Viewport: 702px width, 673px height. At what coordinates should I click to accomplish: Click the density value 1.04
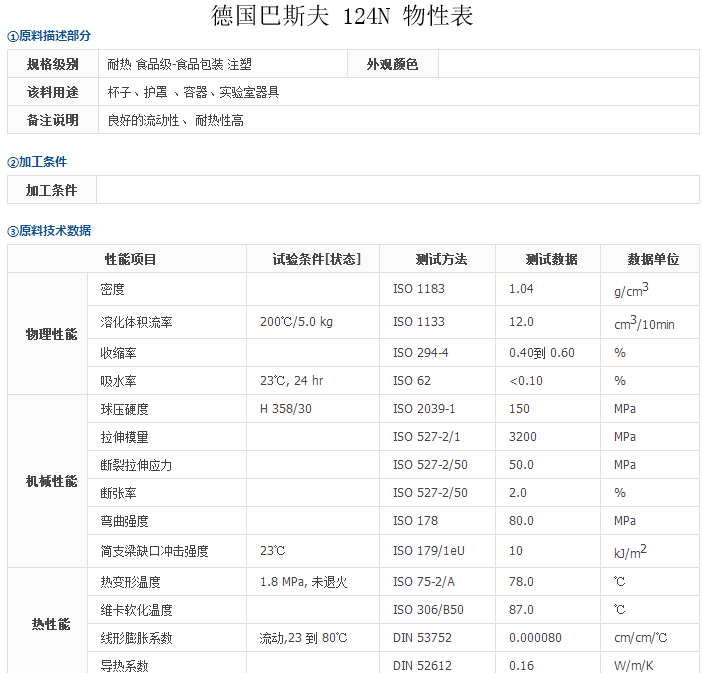tap(521, 289)
